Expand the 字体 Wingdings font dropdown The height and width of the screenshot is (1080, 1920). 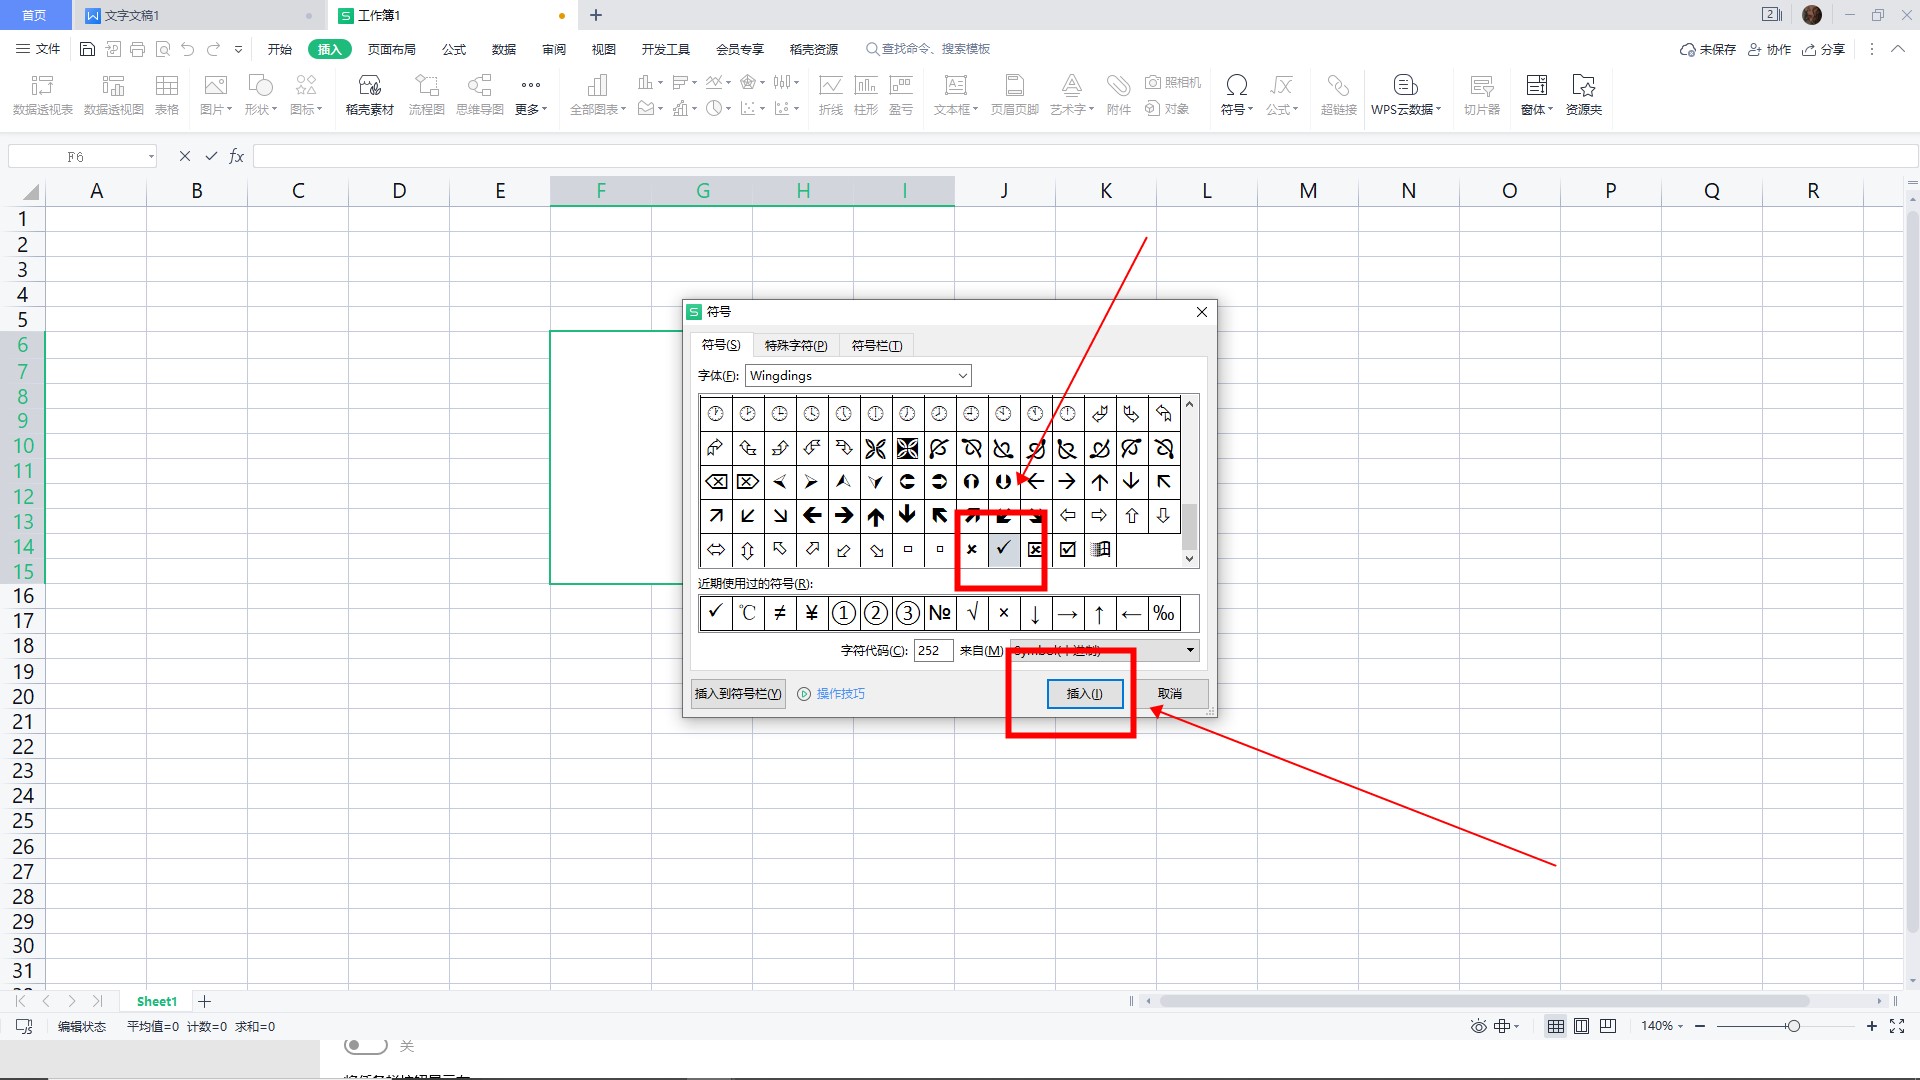click(962, 376)
